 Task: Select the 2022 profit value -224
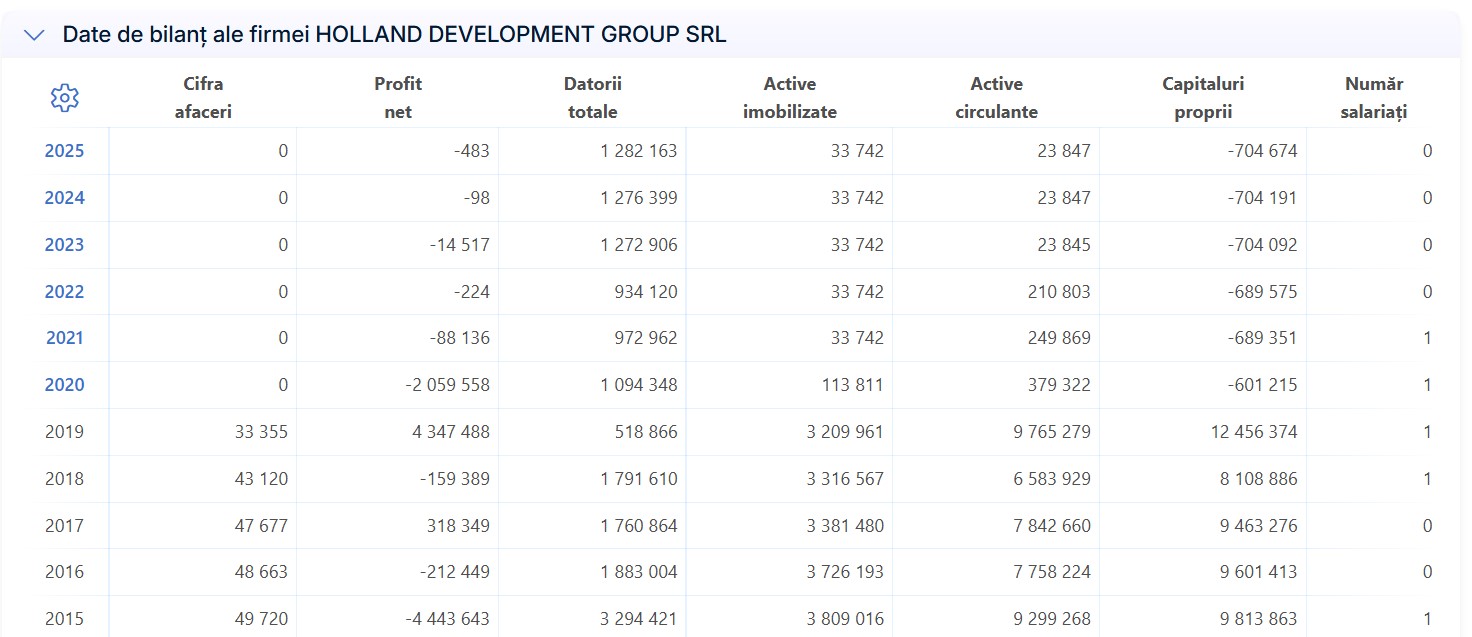point(471,292)
